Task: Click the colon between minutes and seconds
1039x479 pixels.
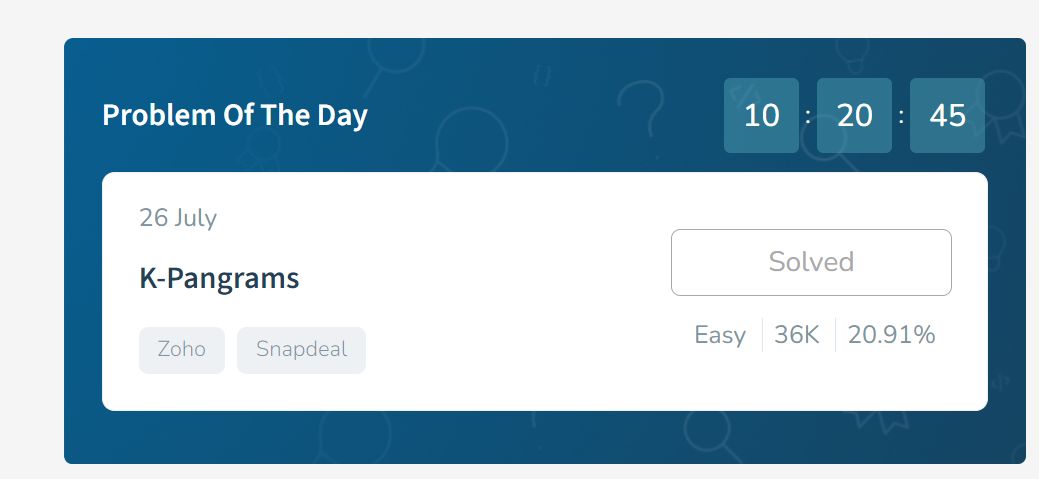Action: (901, 117)
